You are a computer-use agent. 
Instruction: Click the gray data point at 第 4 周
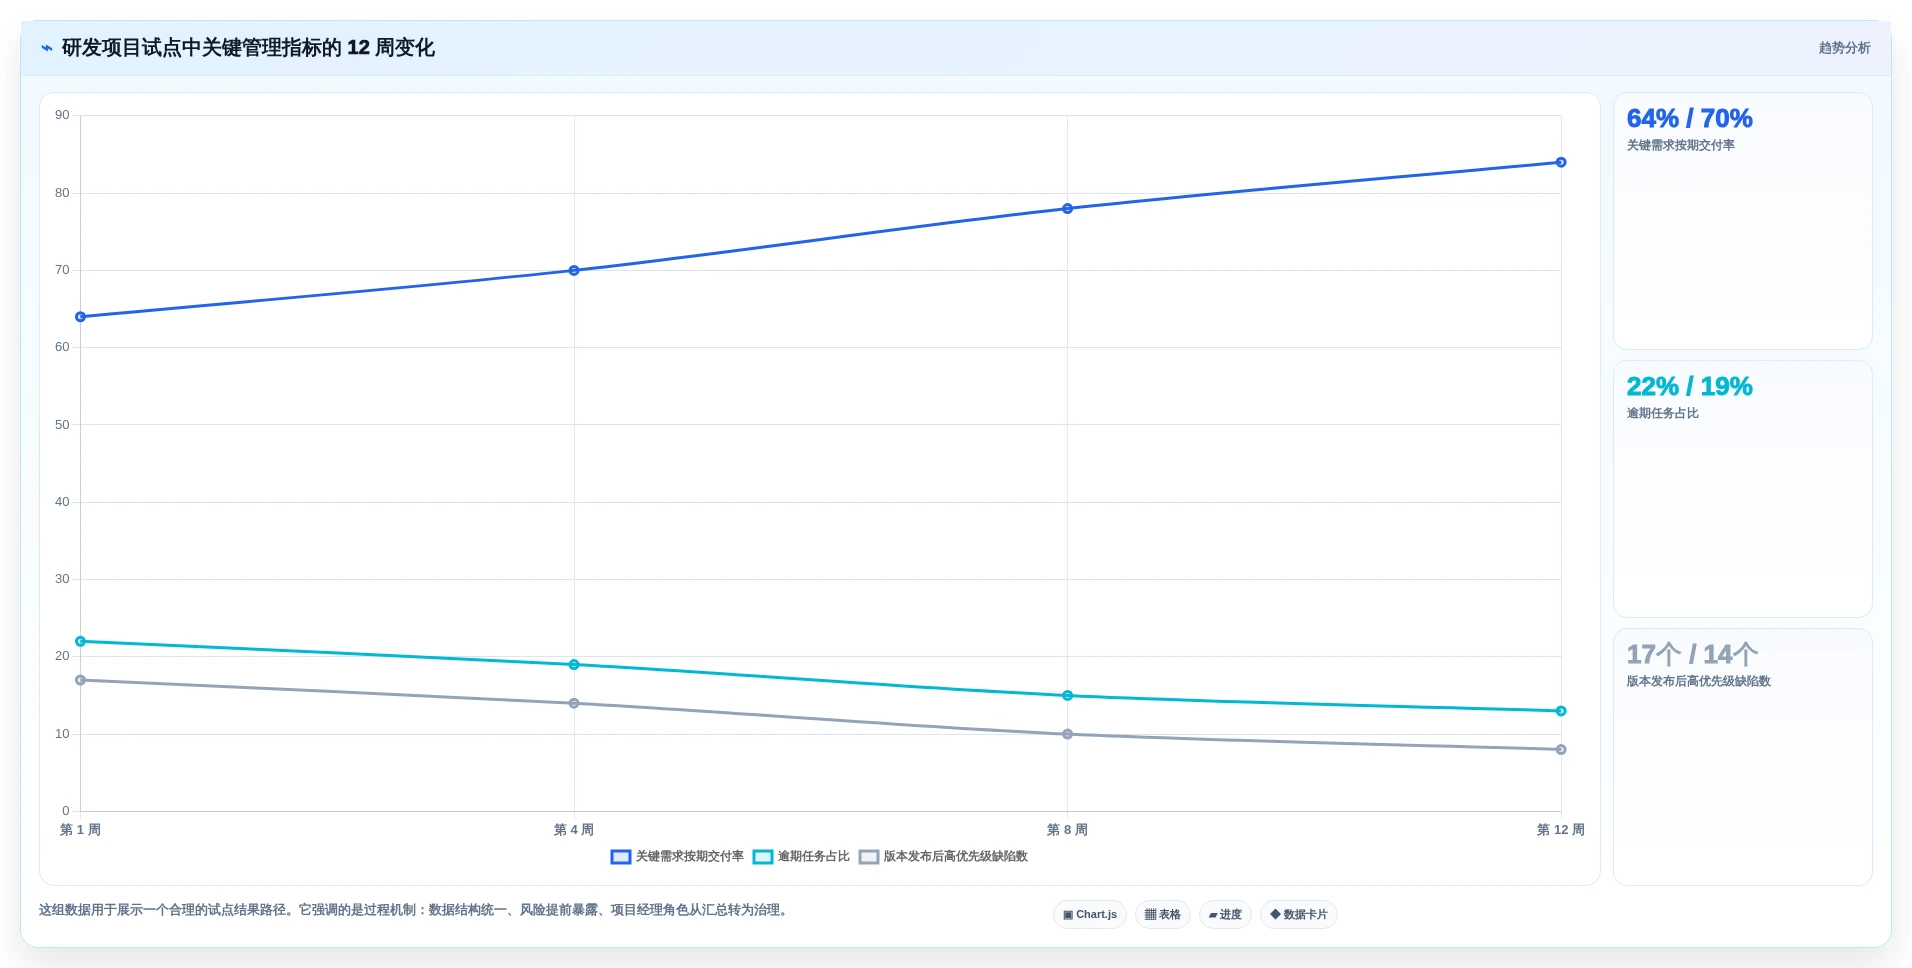[574, 704]
